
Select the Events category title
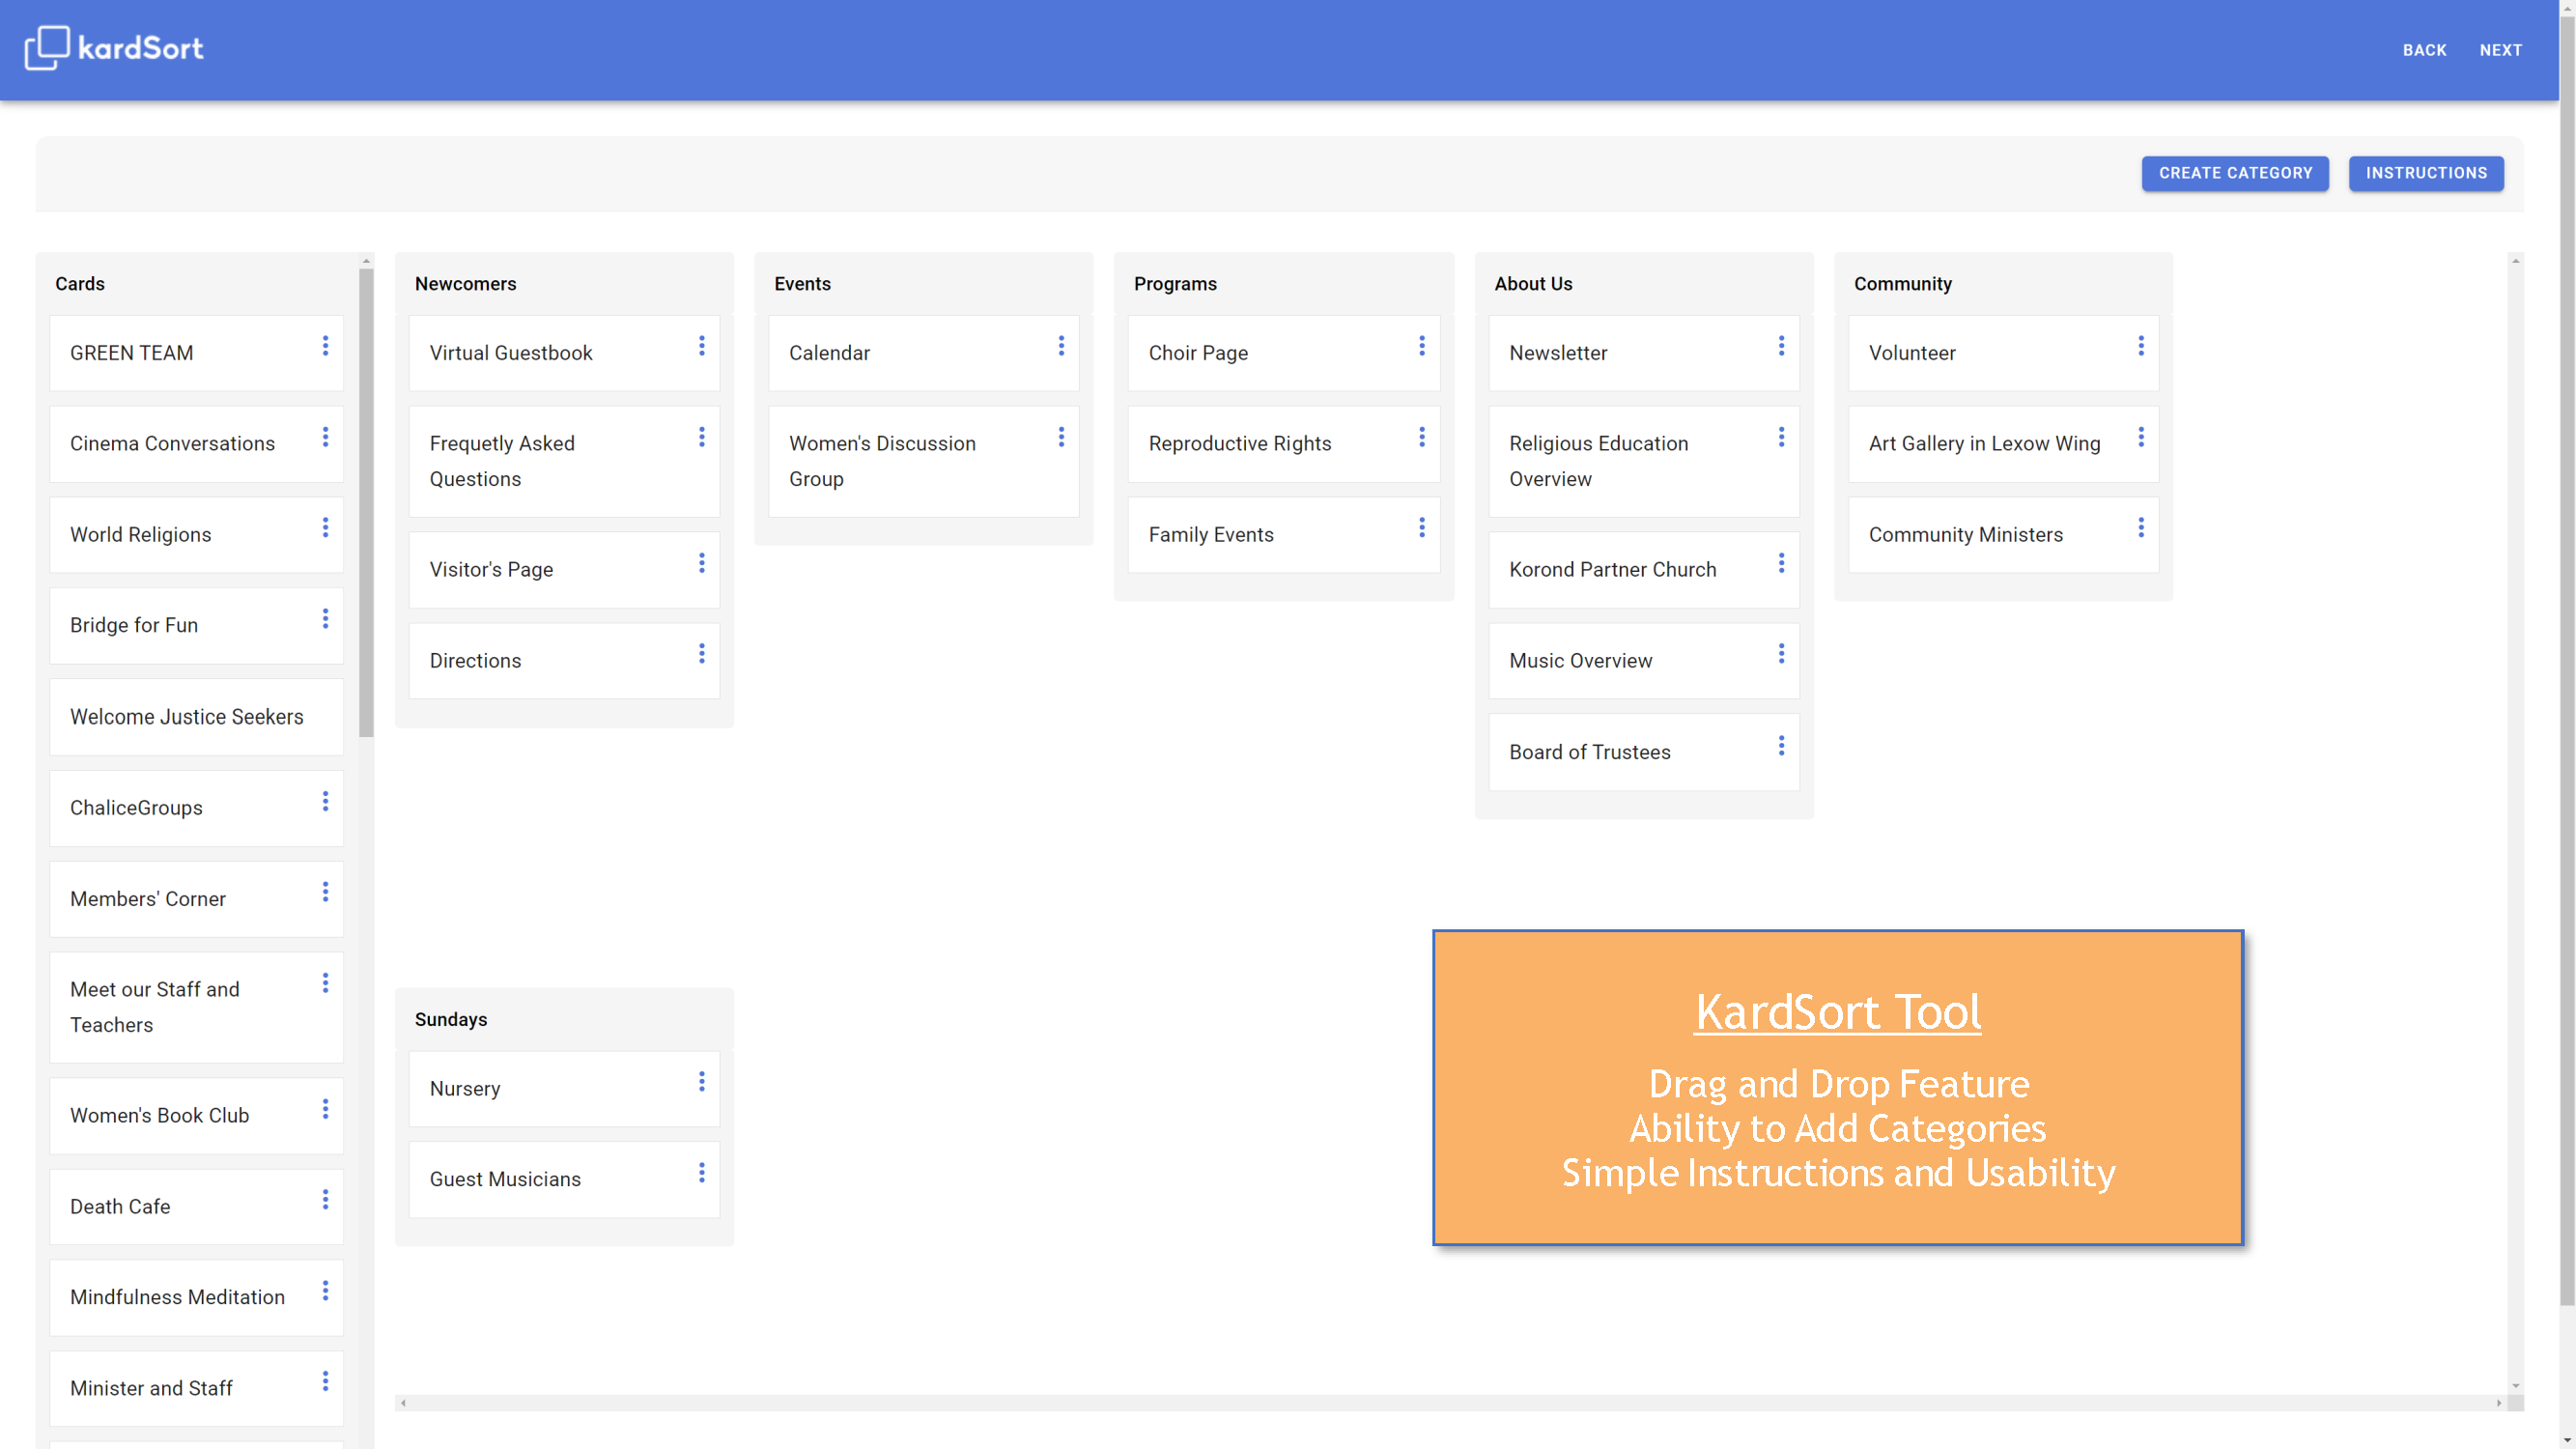802,284
